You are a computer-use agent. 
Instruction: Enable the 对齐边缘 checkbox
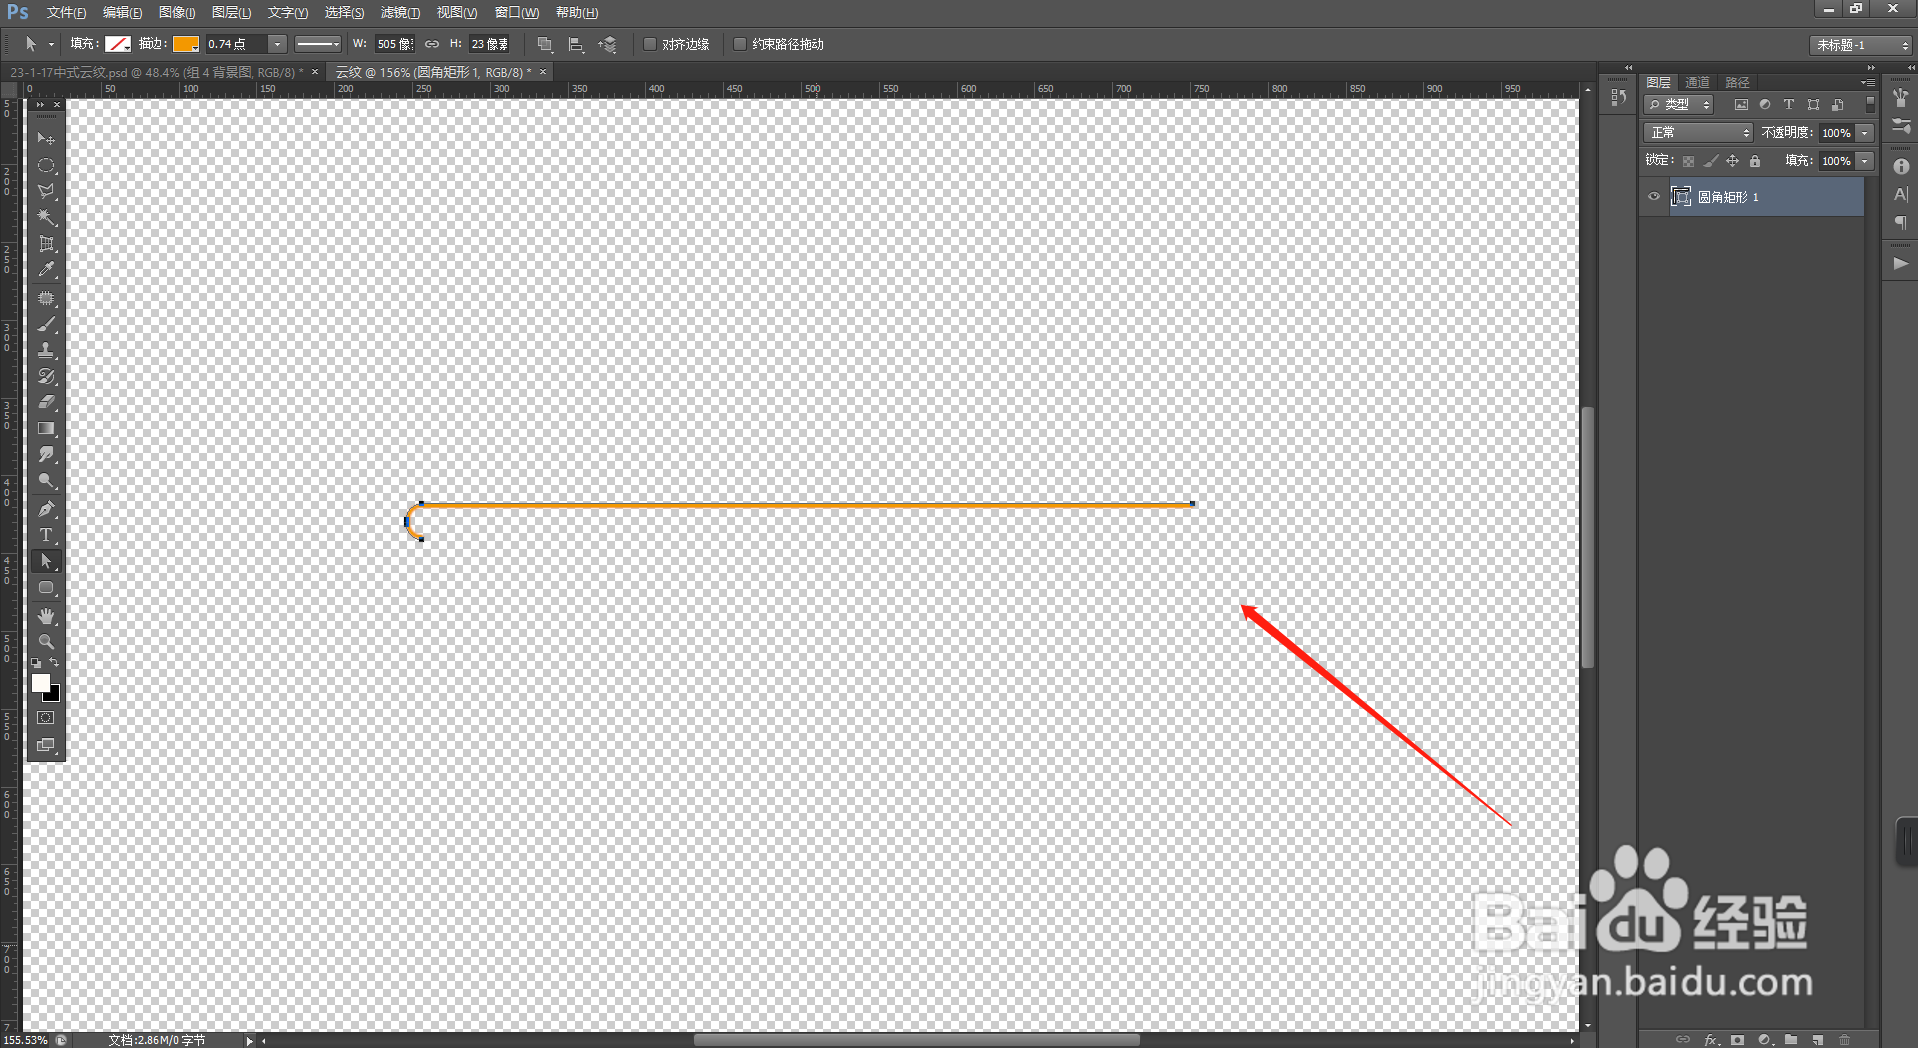click(650, 44)
